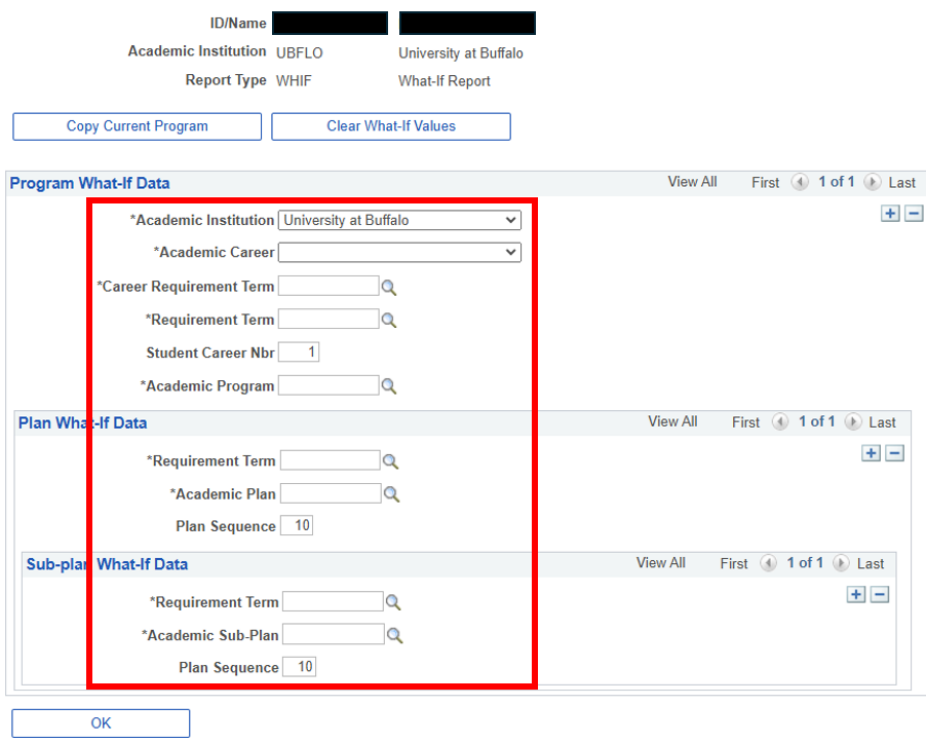
Task: Add a row in Program What-If Data
Action: tap(890, 213)
